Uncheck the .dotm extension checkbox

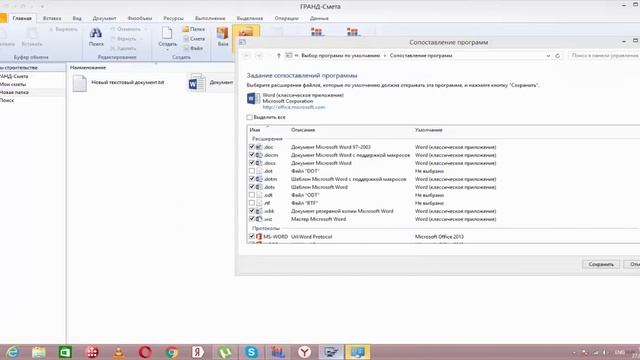[x=252, y=179]
